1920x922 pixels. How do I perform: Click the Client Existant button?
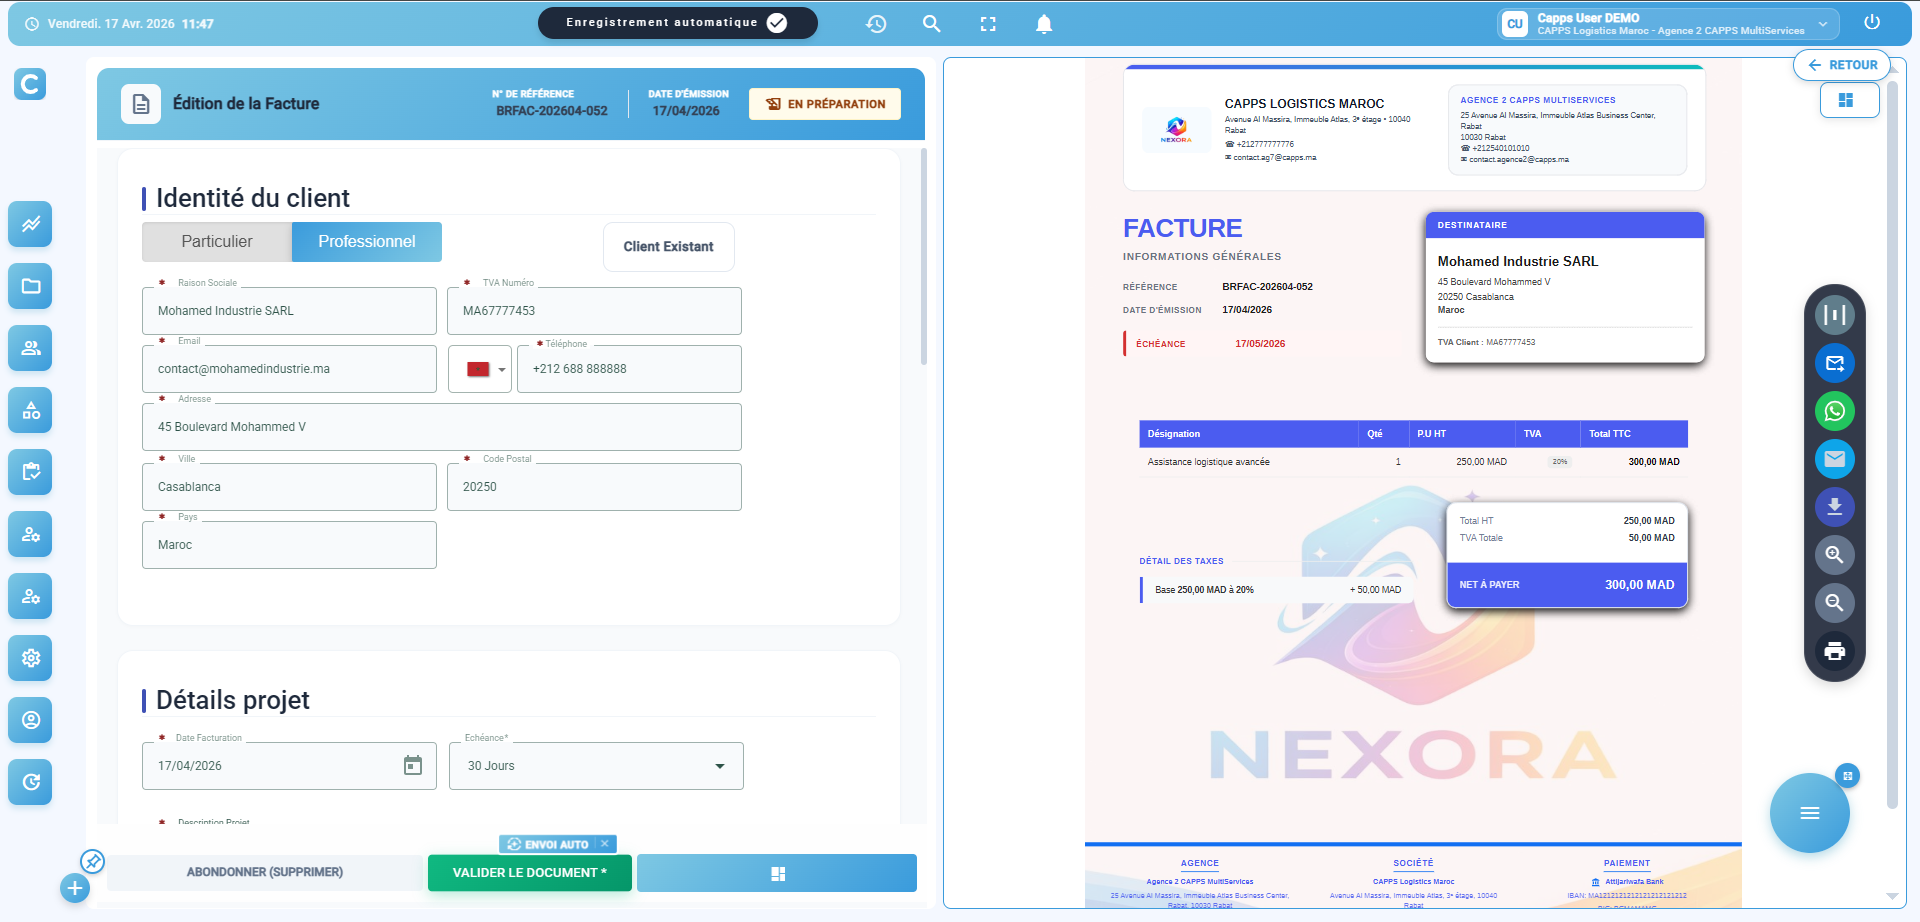pyautogui.click(x=669, y=247)
